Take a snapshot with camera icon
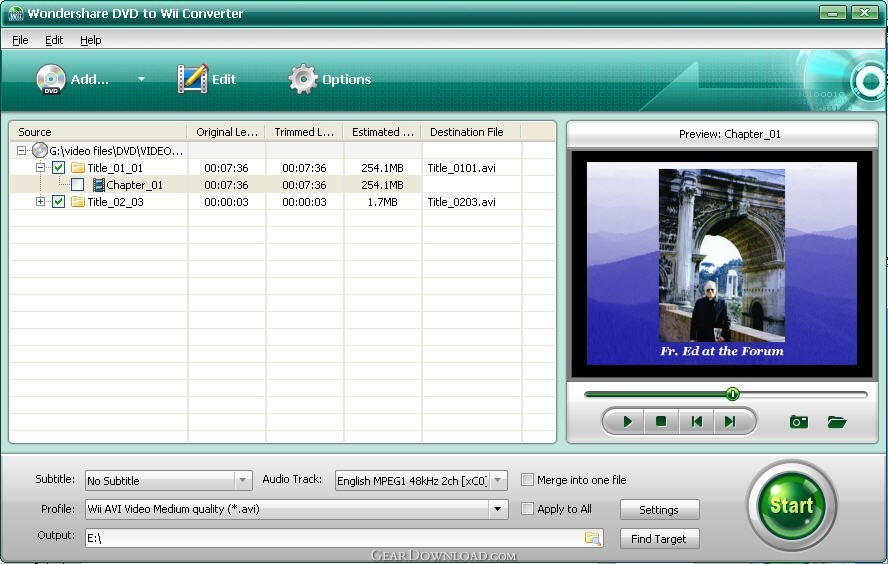888x564 pixels. [799, 422]
